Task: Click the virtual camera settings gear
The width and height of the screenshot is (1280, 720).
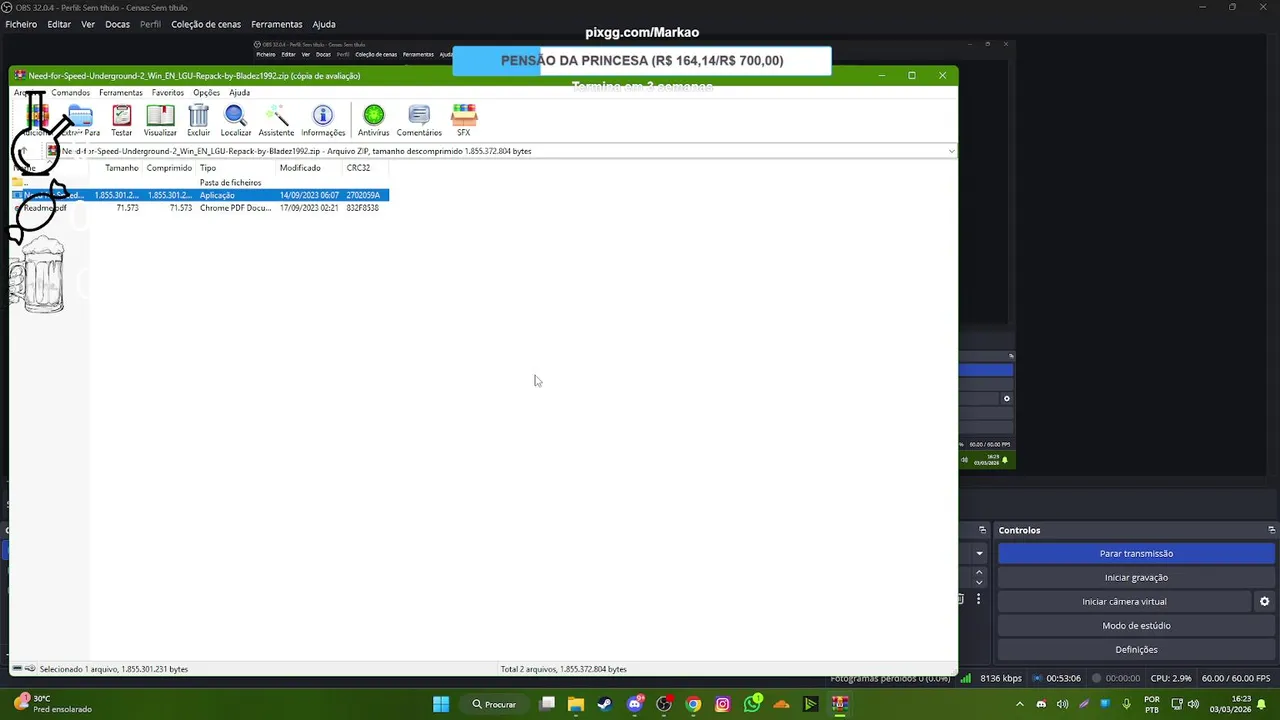Action: click(x=1264, y=601)
